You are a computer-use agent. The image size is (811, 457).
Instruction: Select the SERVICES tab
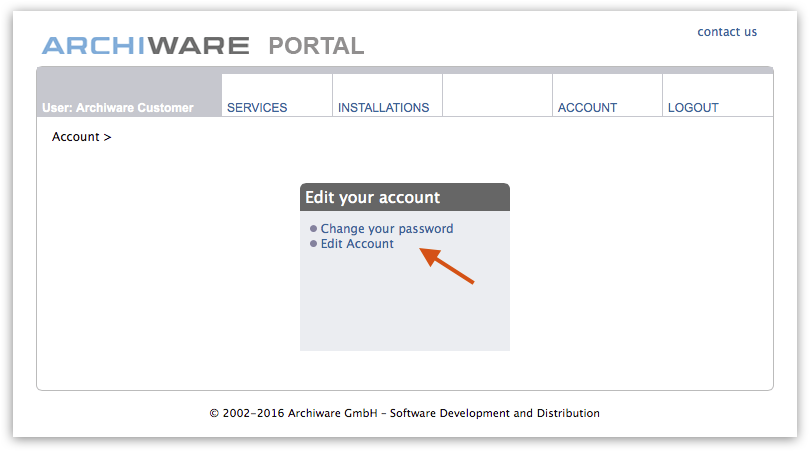(x=257, y=108)
